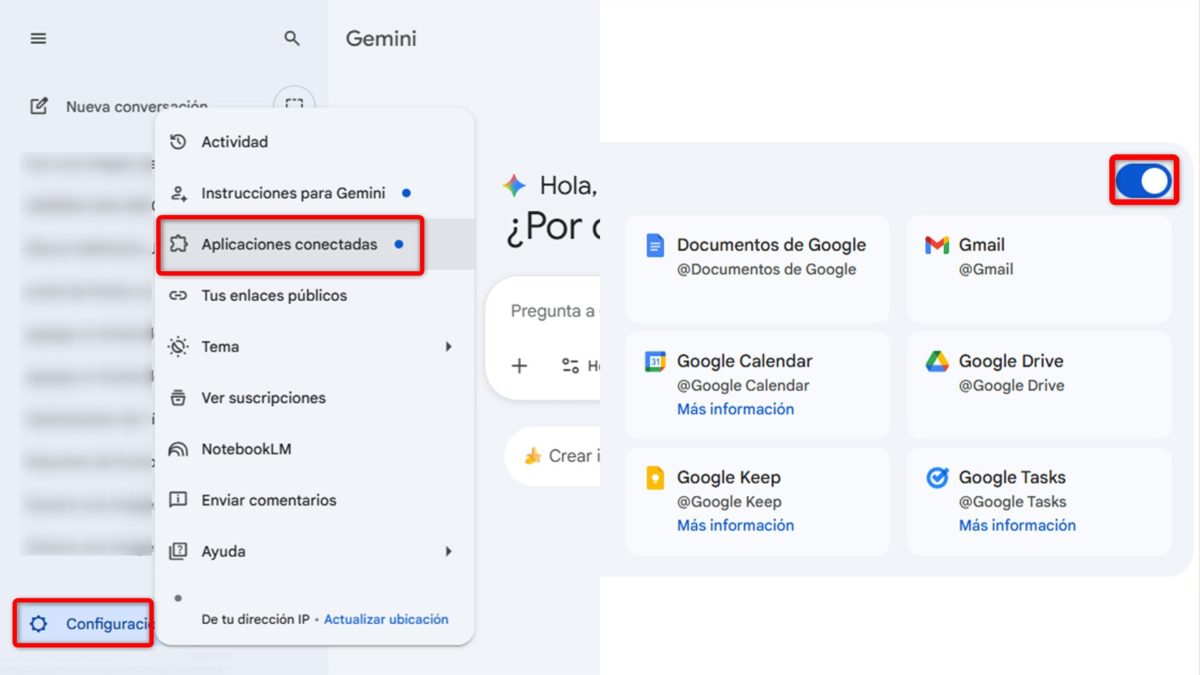Expand the Ayuda submenu
This screenshot has height=675, width=1200.
tap(448, 551)
